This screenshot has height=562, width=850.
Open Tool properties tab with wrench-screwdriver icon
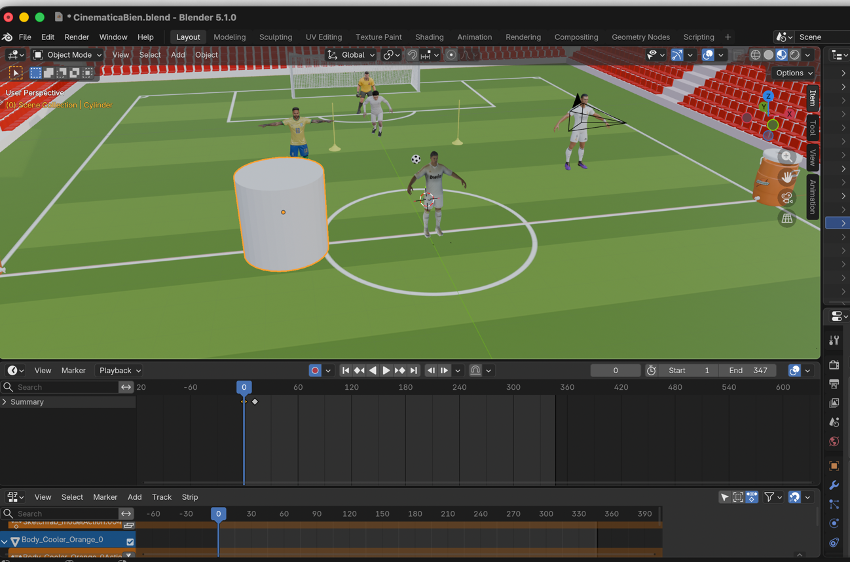[x=834, y=341]
